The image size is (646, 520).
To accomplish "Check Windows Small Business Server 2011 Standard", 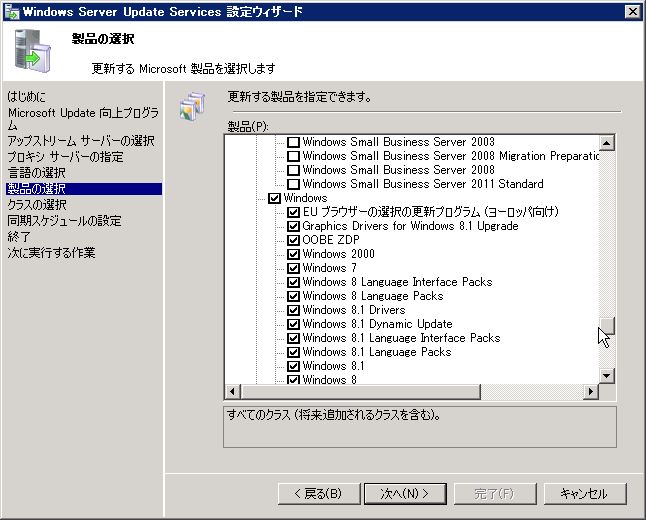I will click(293, 184).
